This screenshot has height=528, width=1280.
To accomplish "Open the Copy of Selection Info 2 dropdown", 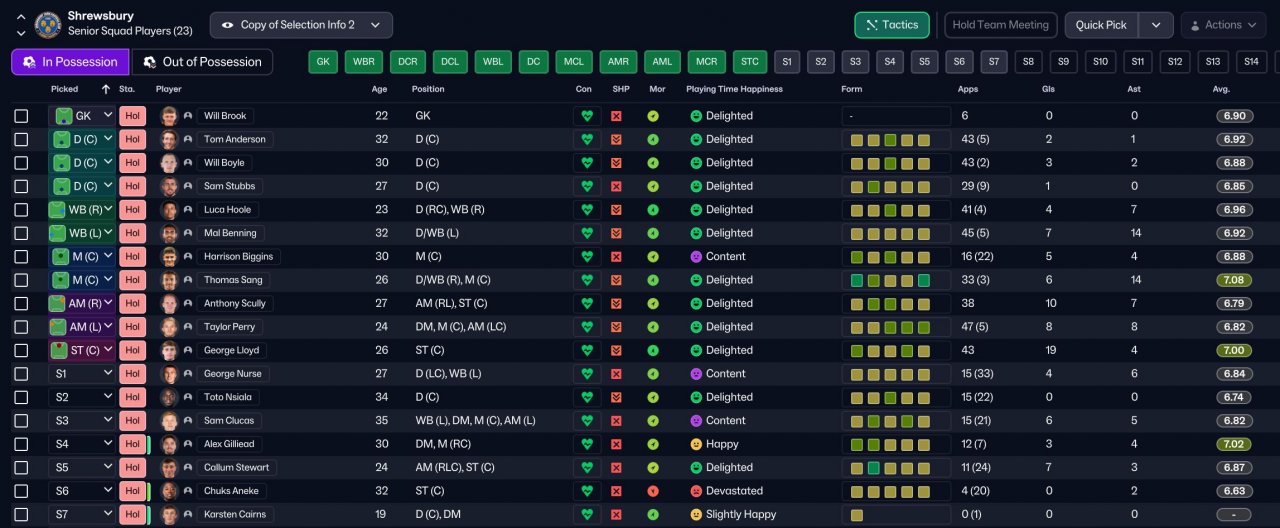I will [301, 25].
